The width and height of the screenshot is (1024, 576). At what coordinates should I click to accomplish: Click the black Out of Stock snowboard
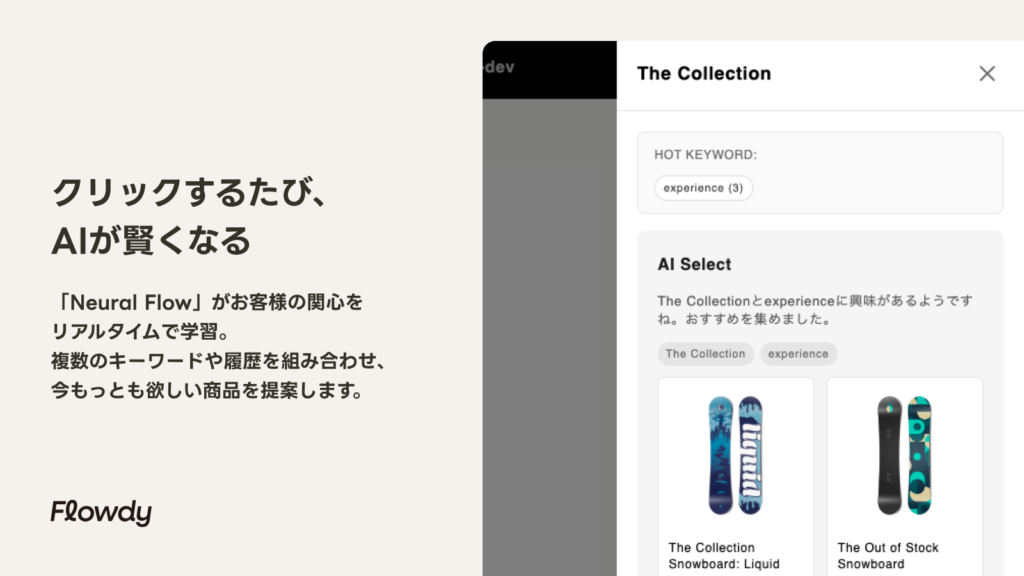click(889, 455)
